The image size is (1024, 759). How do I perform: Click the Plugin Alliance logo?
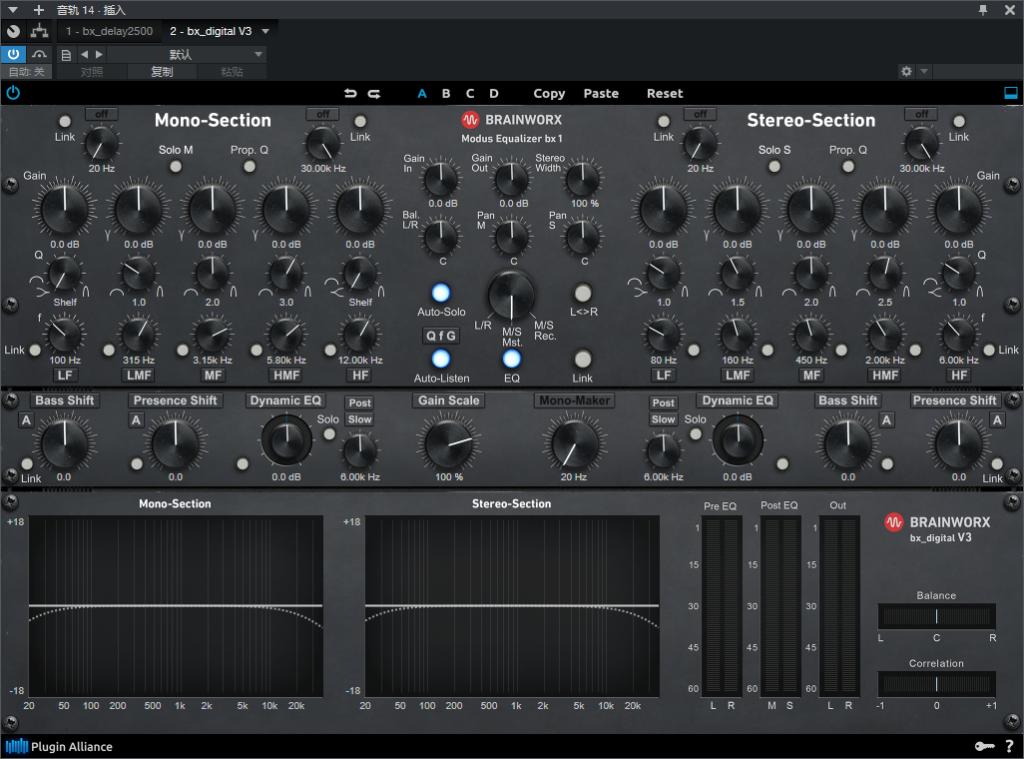click(x=59, y=746)
